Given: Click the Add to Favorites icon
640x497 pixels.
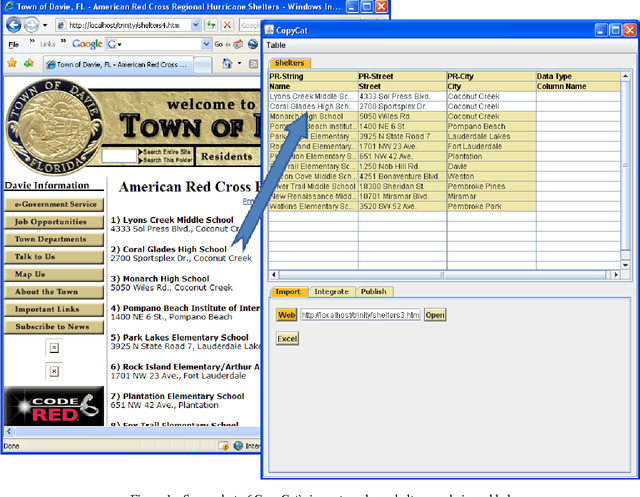Looking at the screenshot, I should click(29, 63).
